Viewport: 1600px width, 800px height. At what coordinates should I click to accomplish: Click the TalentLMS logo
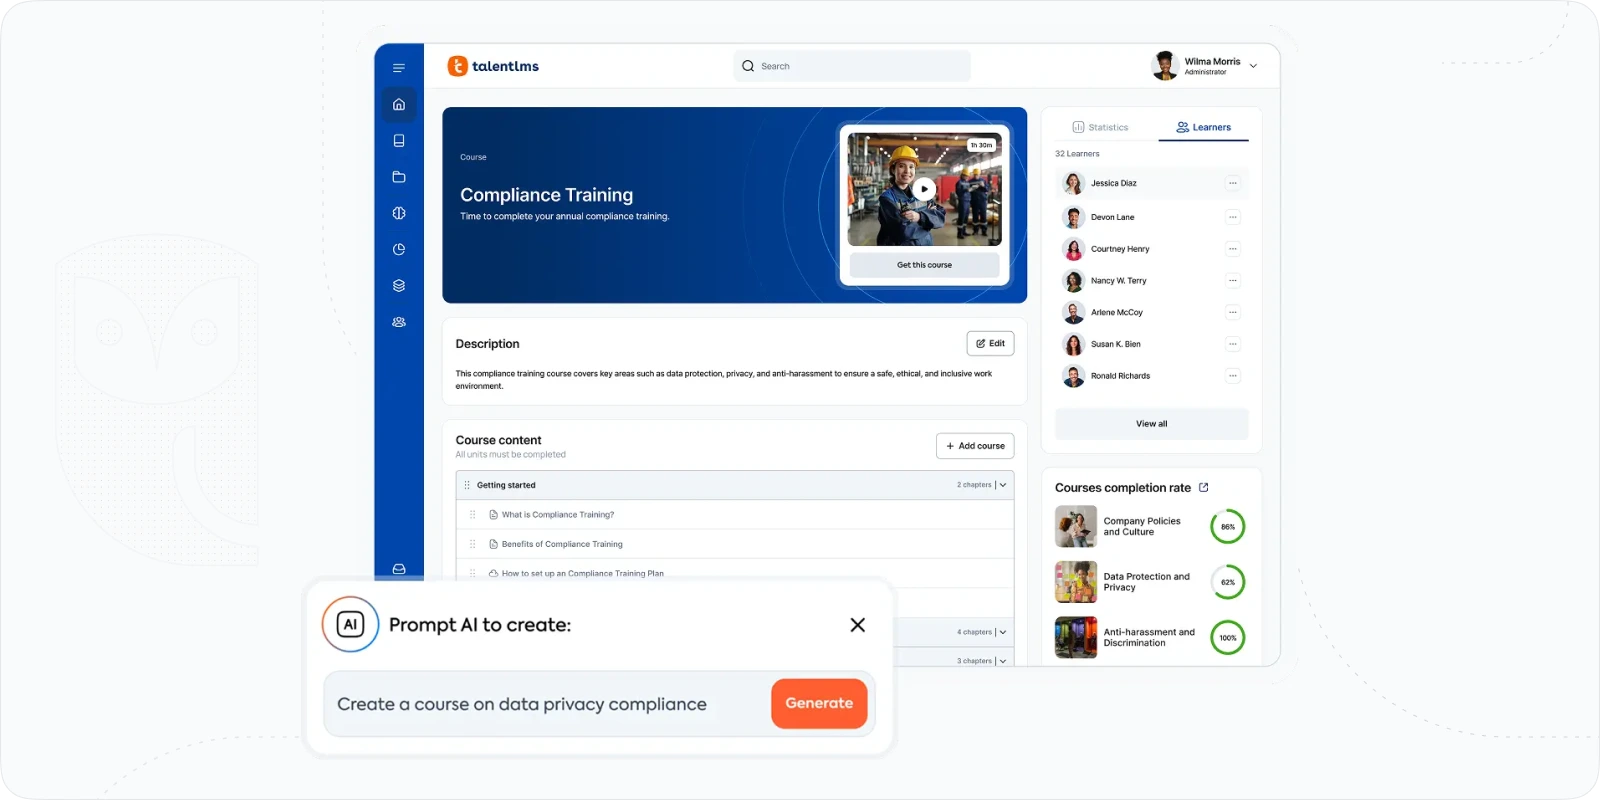[x=493, y=66]
